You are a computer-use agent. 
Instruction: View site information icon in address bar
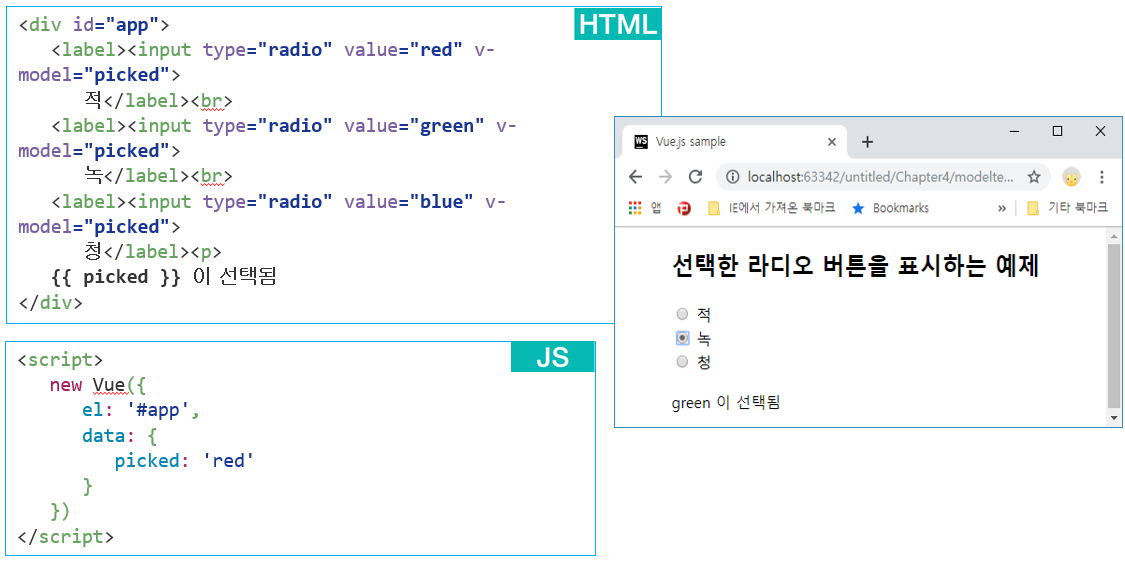[x=733, y=177]
